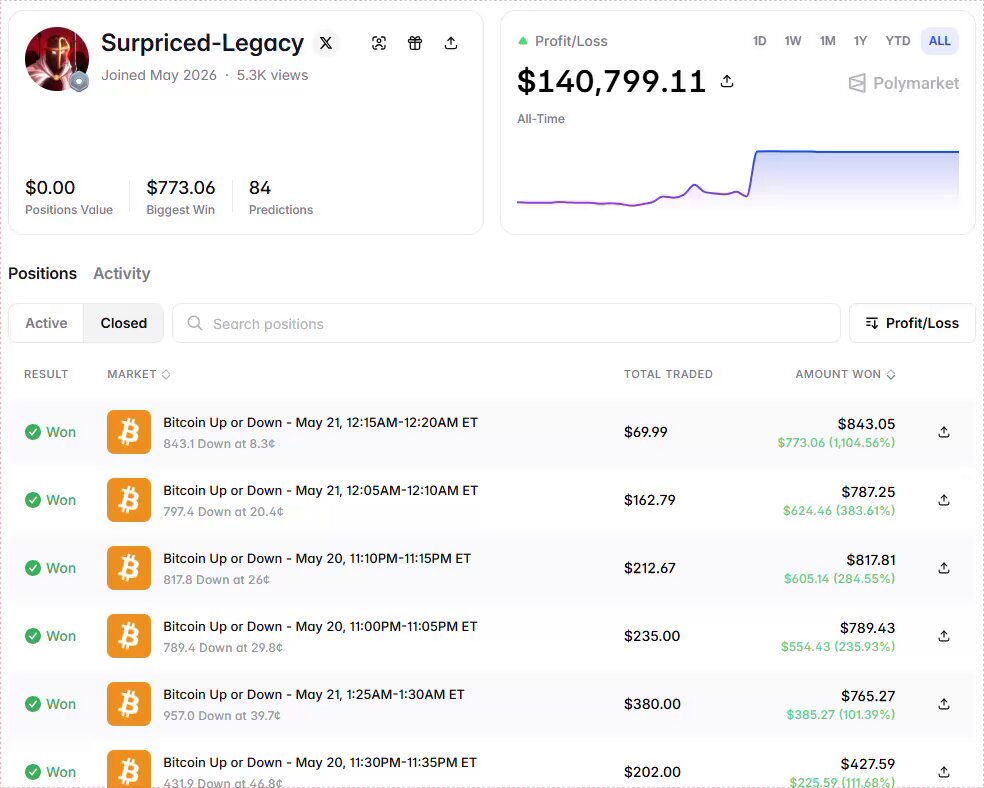This screenshot has width=984, height=788.
Task: Switch to Active positions filter
Action: tap(46, 323)
